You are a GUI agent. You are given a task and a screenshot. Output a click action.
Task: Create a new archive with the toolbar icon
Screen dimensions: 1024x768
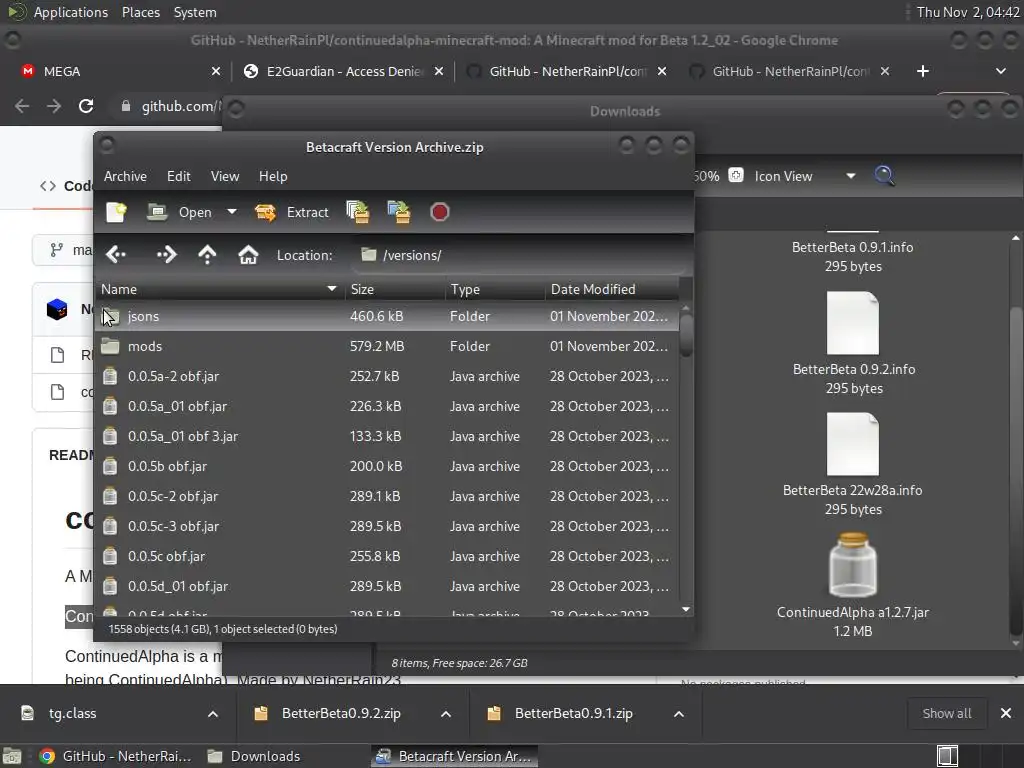(x=116, y=212)
